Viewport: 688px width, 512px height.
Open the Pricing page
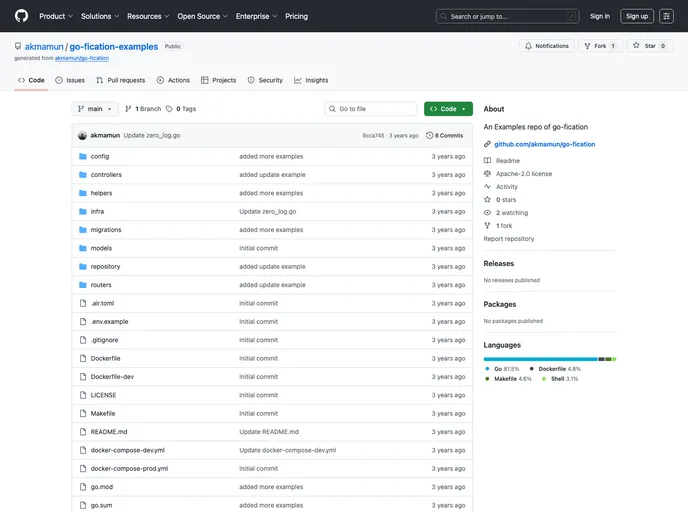pyautogui.click(x=296, y=16)
